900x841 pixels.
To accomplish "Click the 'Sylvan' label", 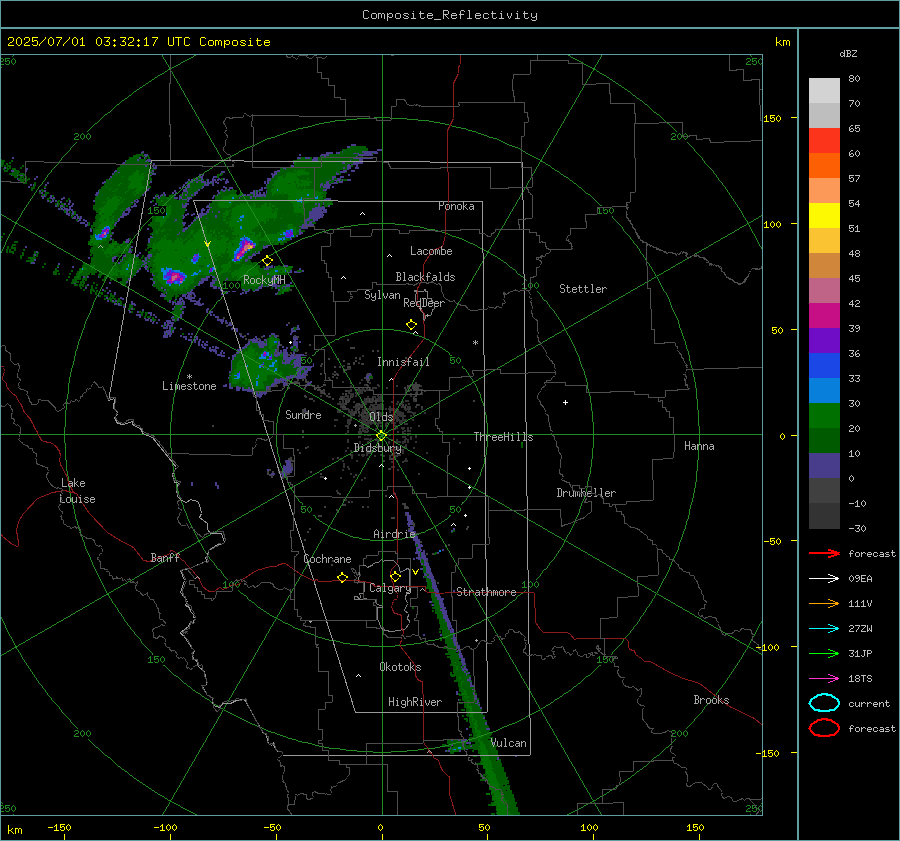I will (x=382, y=295).
